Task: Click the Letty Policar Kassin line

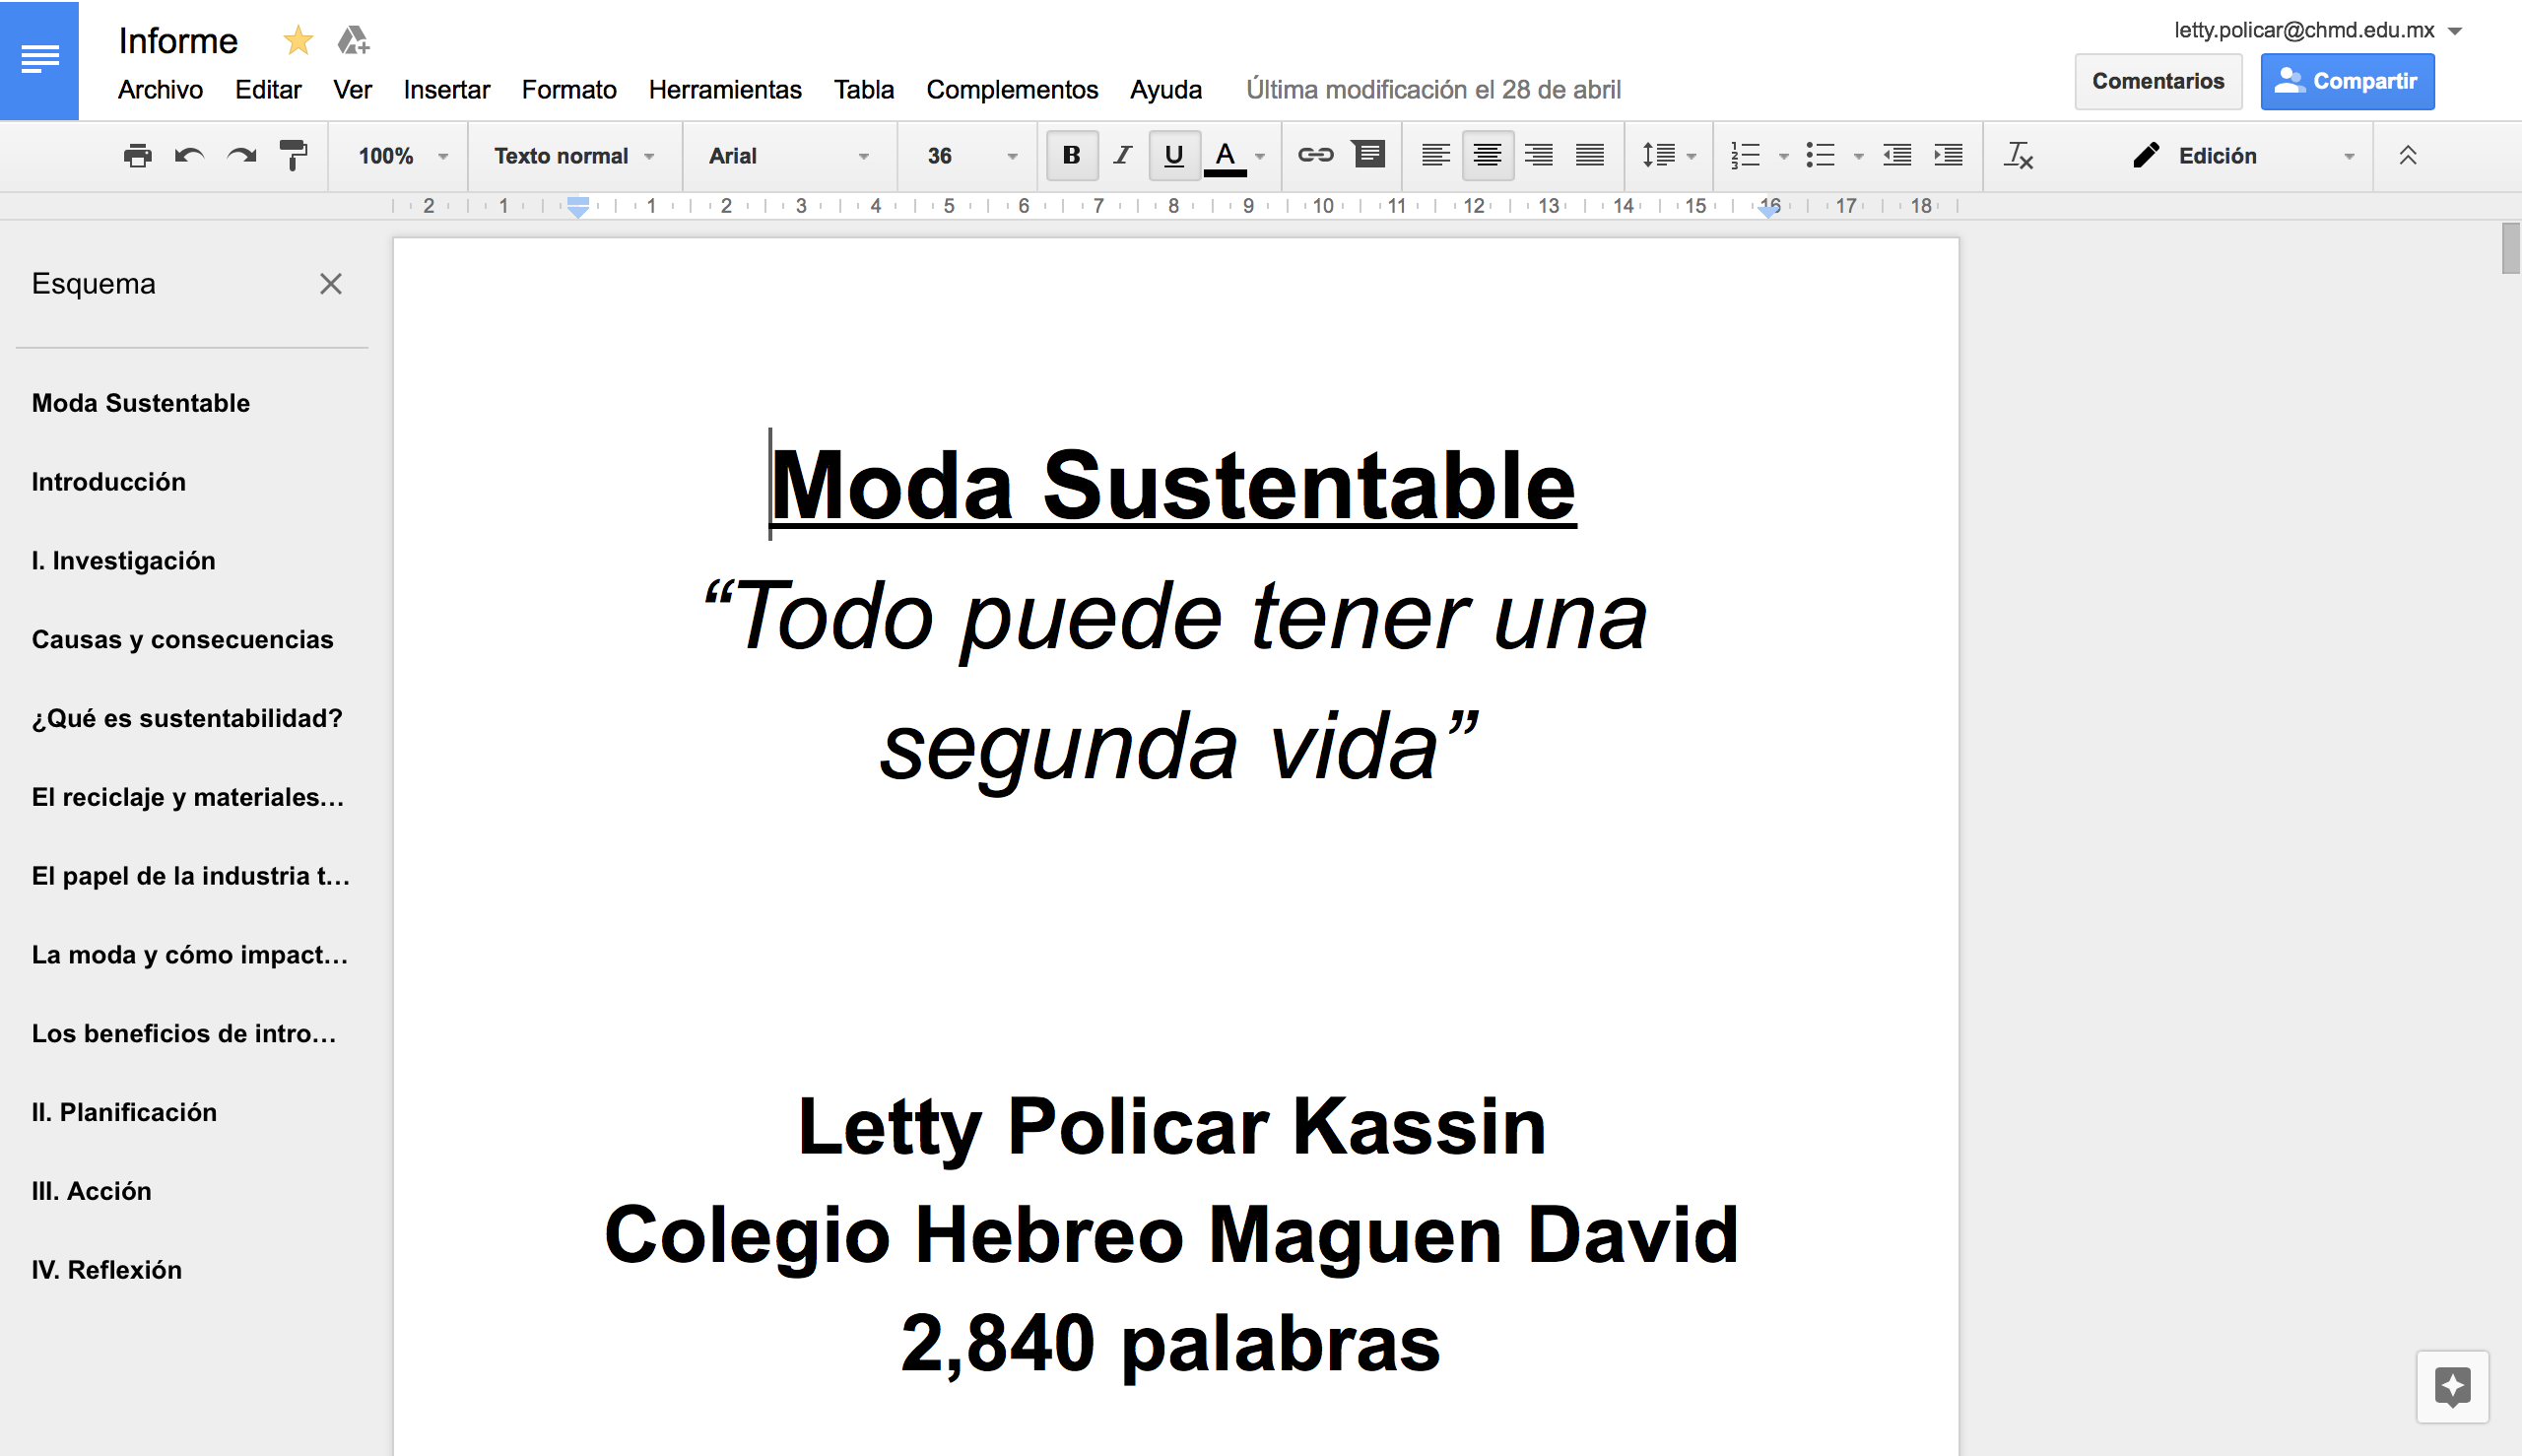Action: [1171, 1126]
